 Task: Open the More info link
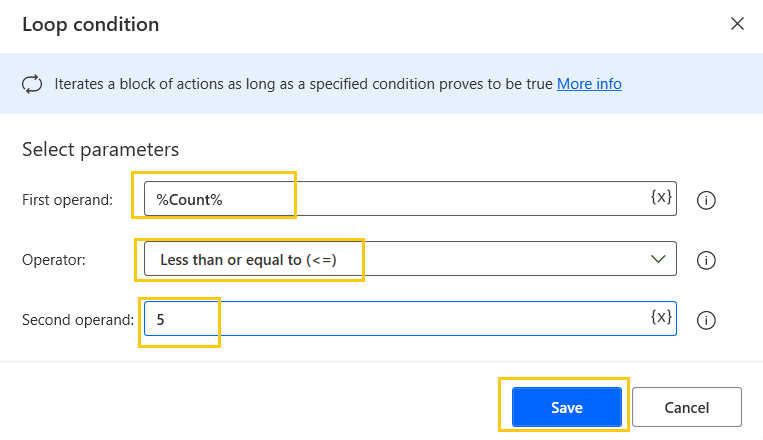(589, 84)
